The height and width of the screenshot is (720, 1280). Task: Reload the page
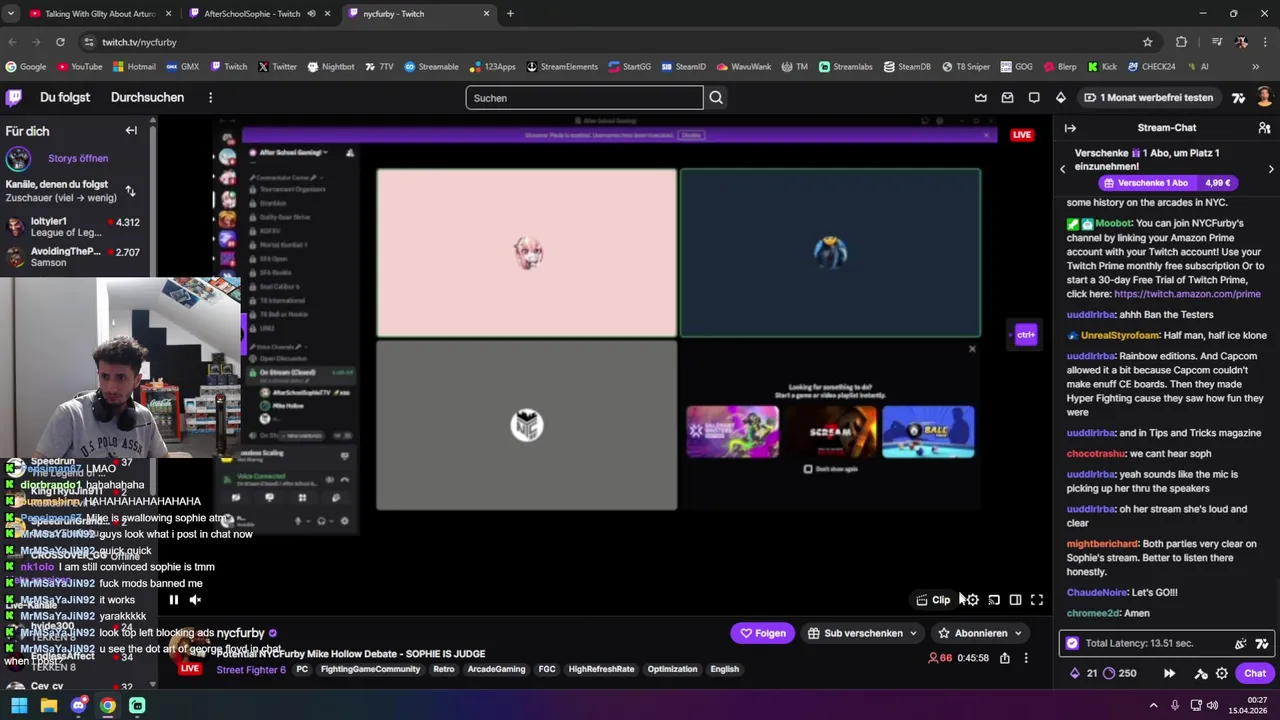click(x=60, y=42)
